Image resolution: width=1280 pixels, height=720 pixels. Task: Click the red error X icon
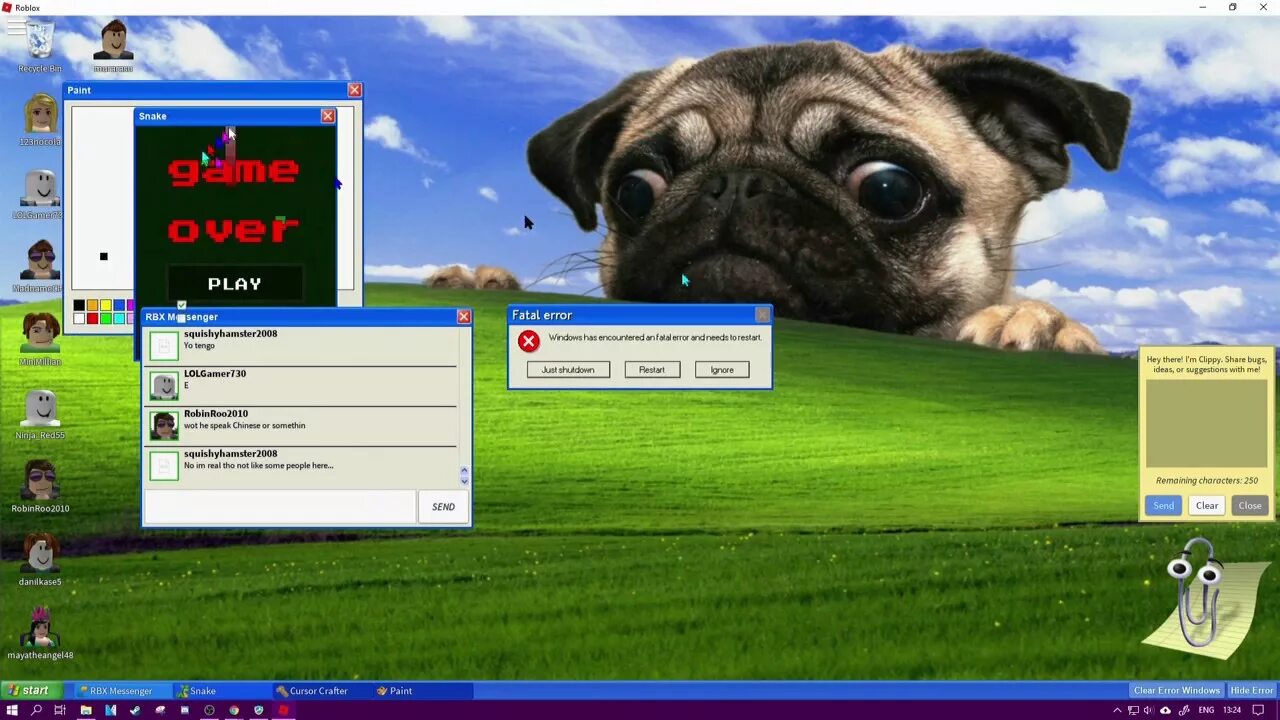529,341
